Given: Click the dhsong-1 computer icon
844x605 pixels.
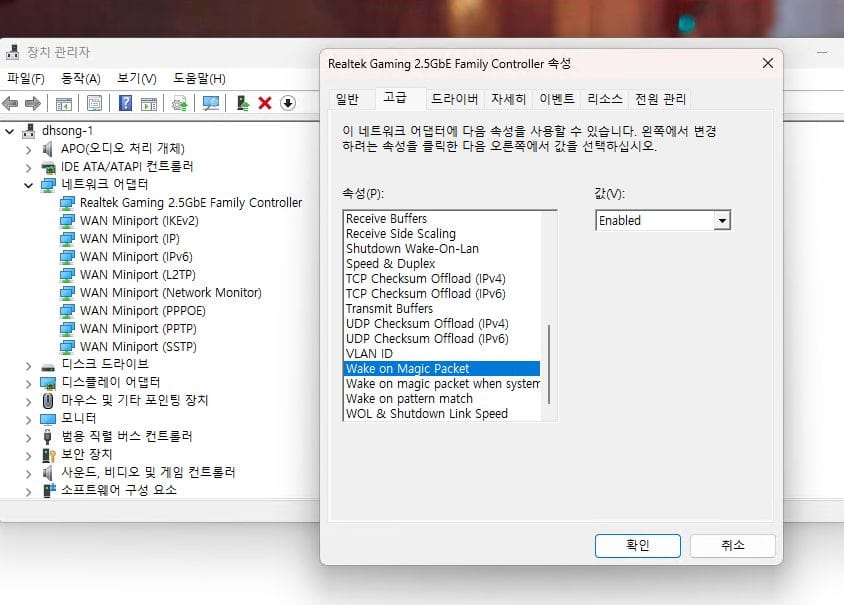Looking at the screenshot, I should pyautogui.click(x=29, y=130).
